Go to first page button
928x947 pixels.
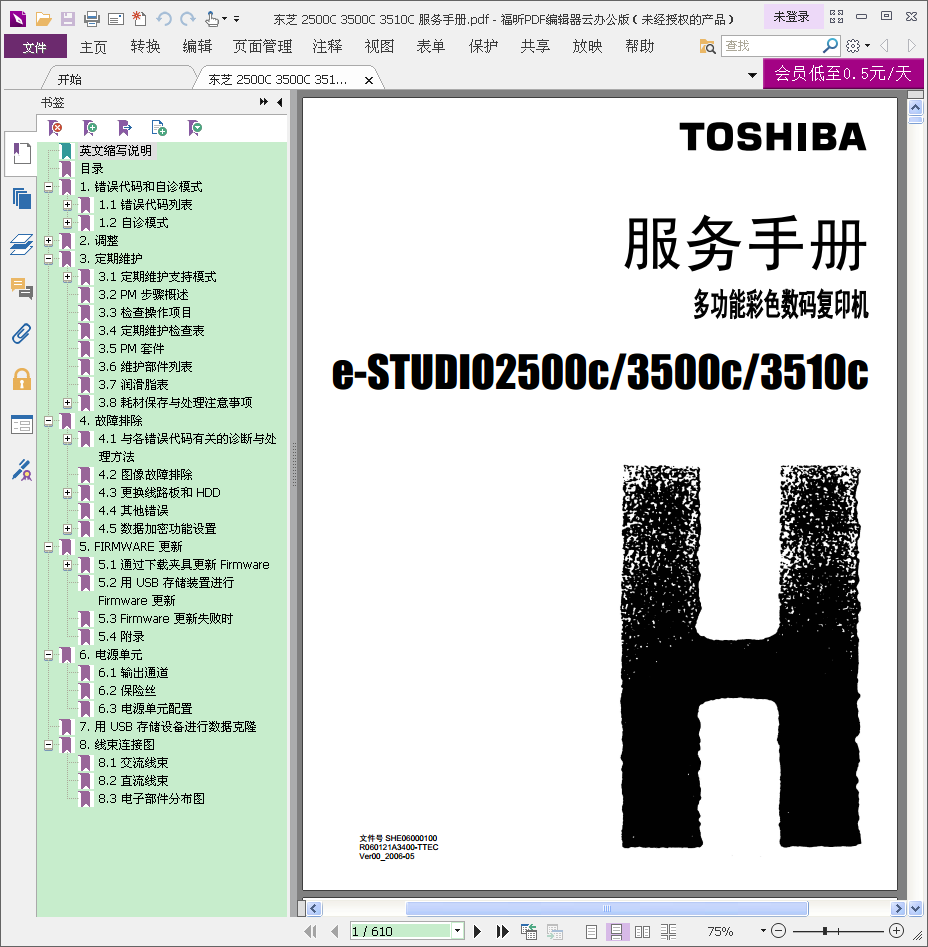pos(310,931)
